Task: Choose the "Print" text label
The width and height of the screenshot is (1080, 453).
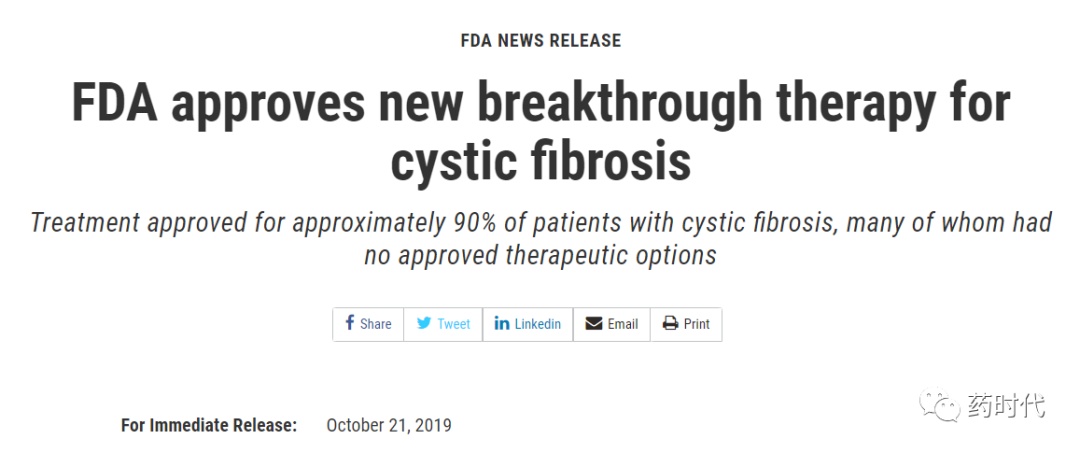Action: coord(696,324)
